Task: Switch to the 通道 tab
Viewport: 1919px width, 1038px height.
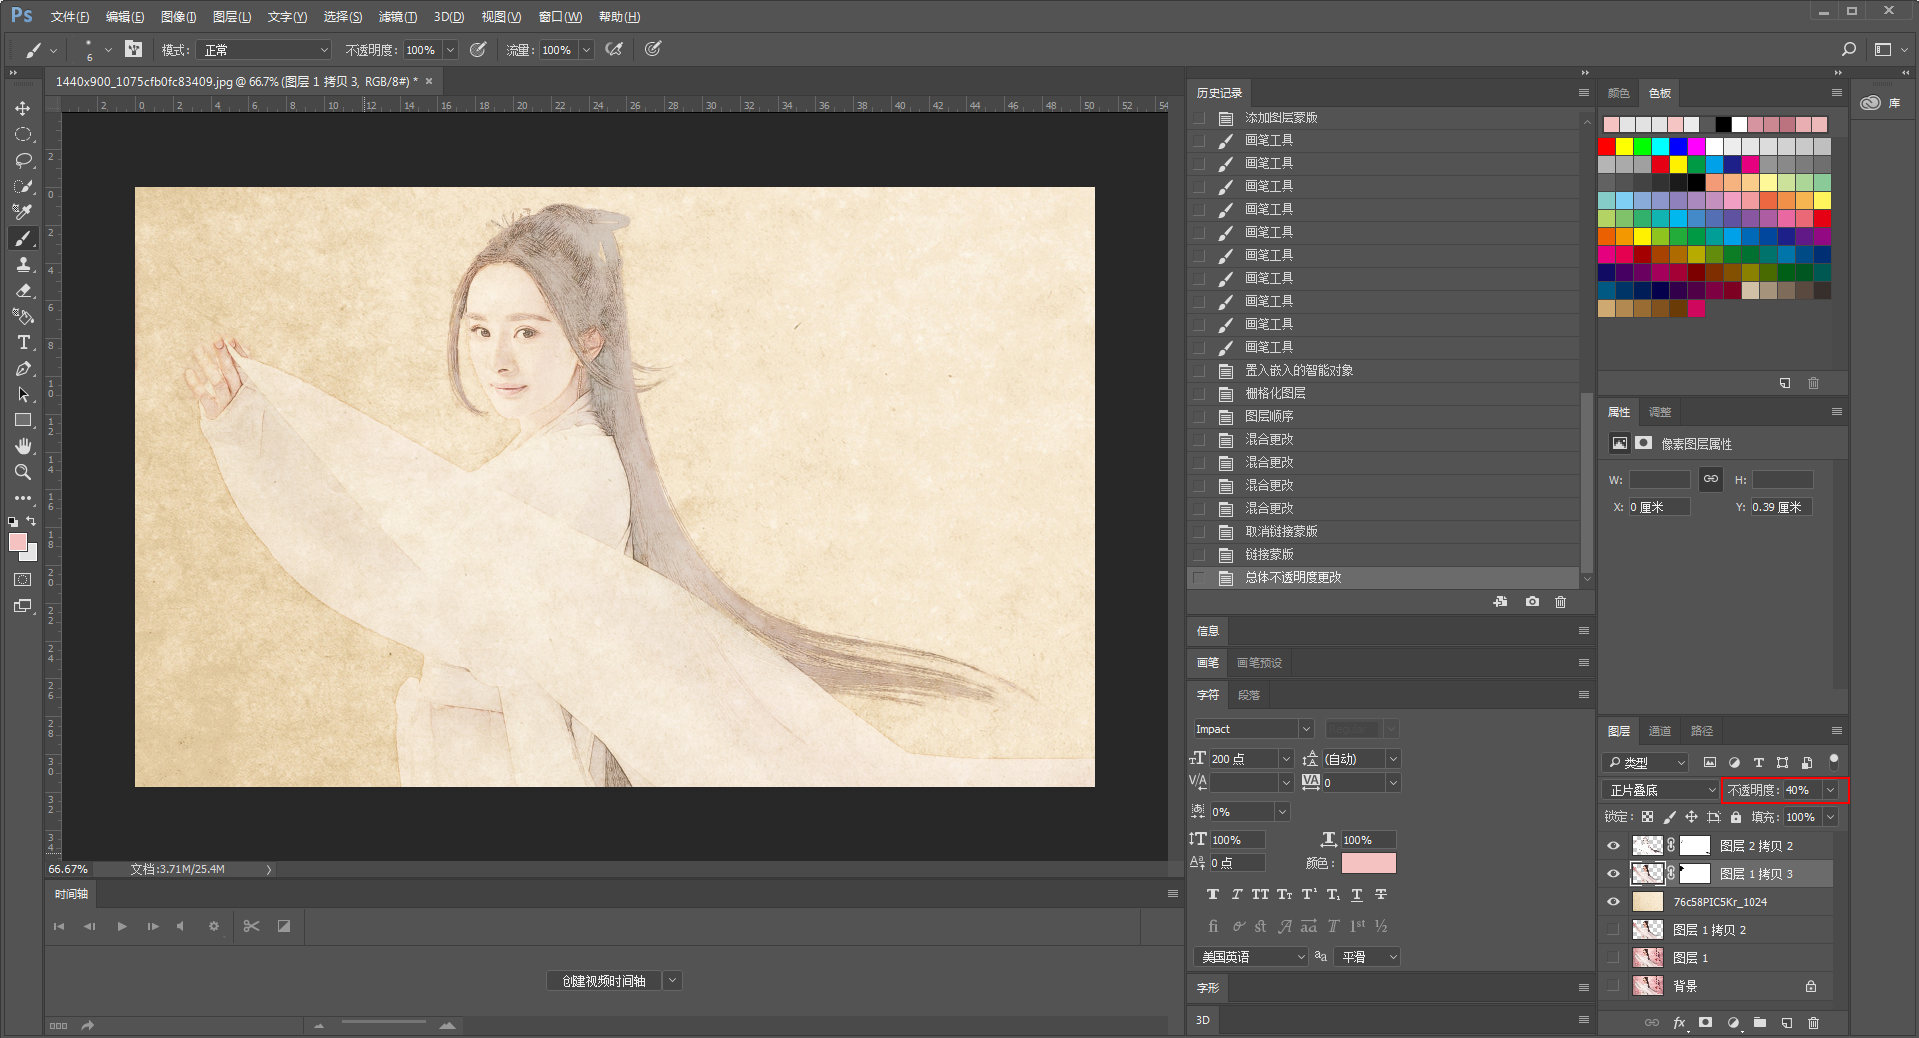Action: [1660, 731]
